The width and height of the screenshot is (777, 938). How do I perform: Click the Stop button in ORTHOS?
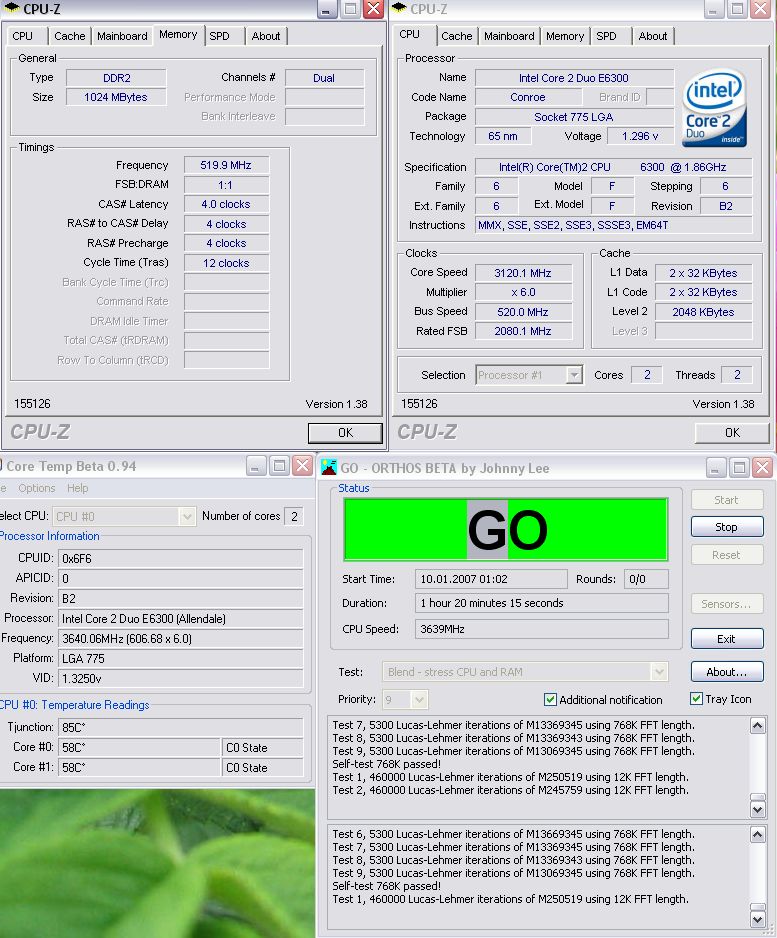(727, 527)
